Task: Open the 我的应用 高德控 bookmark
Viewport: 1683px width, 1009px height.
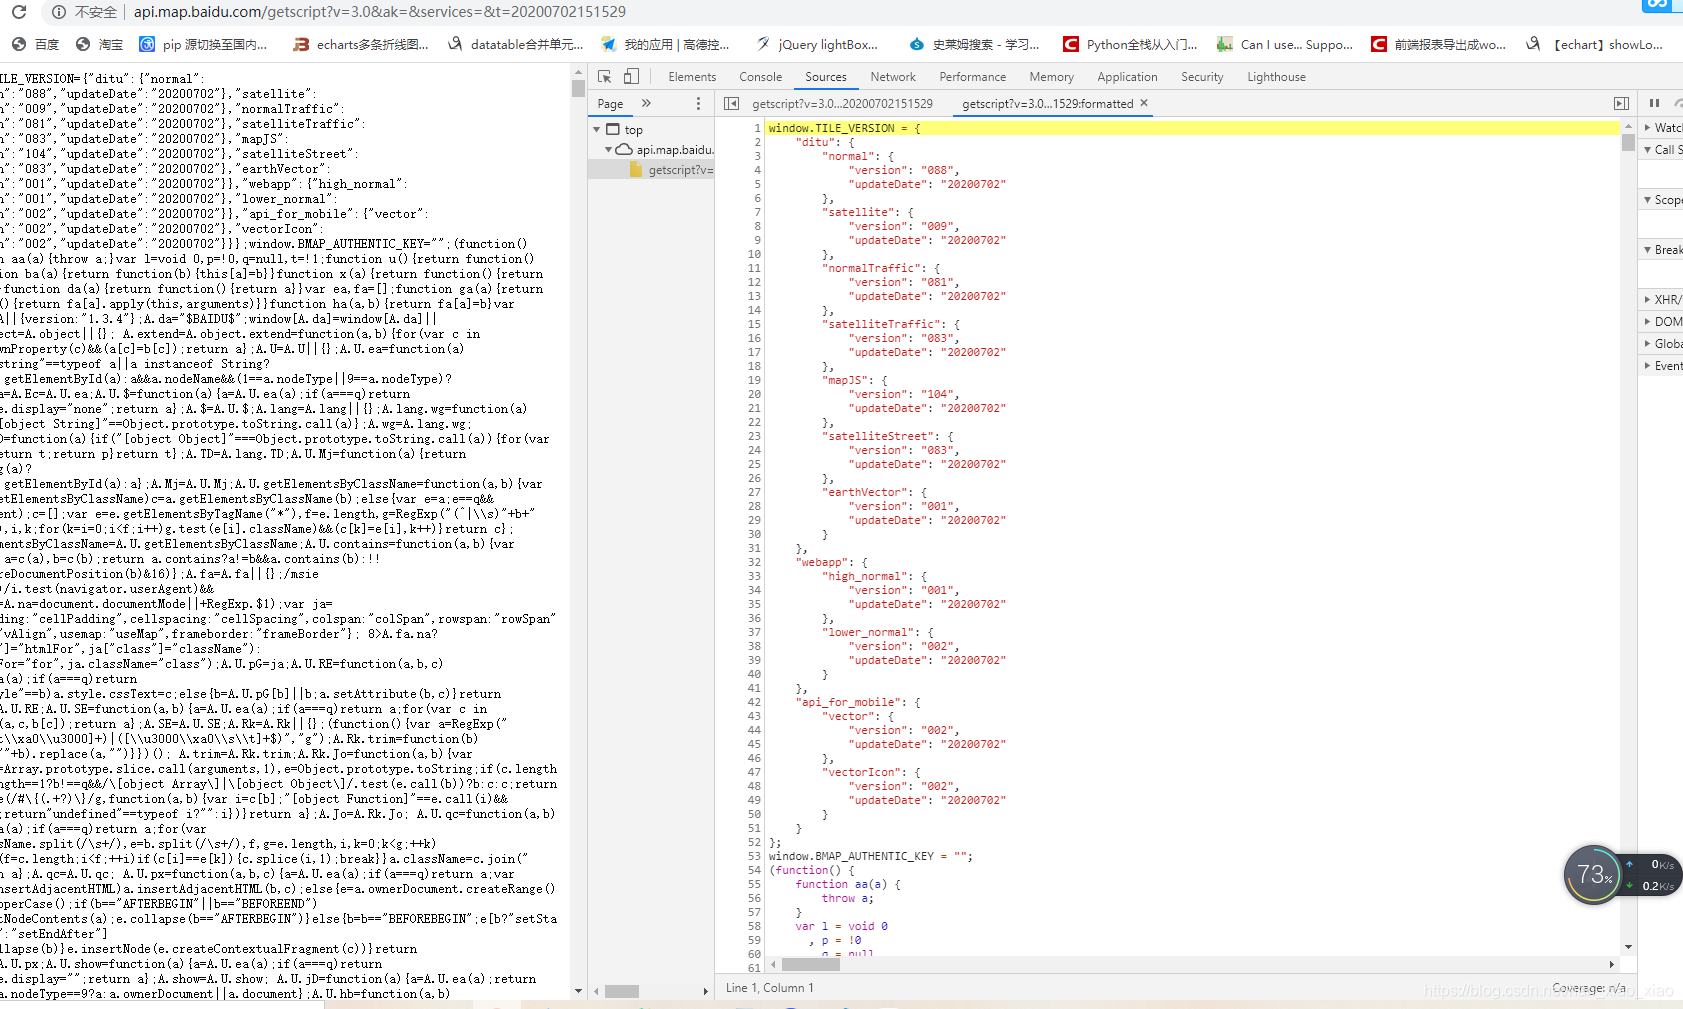Action: (x=665, y=44)
